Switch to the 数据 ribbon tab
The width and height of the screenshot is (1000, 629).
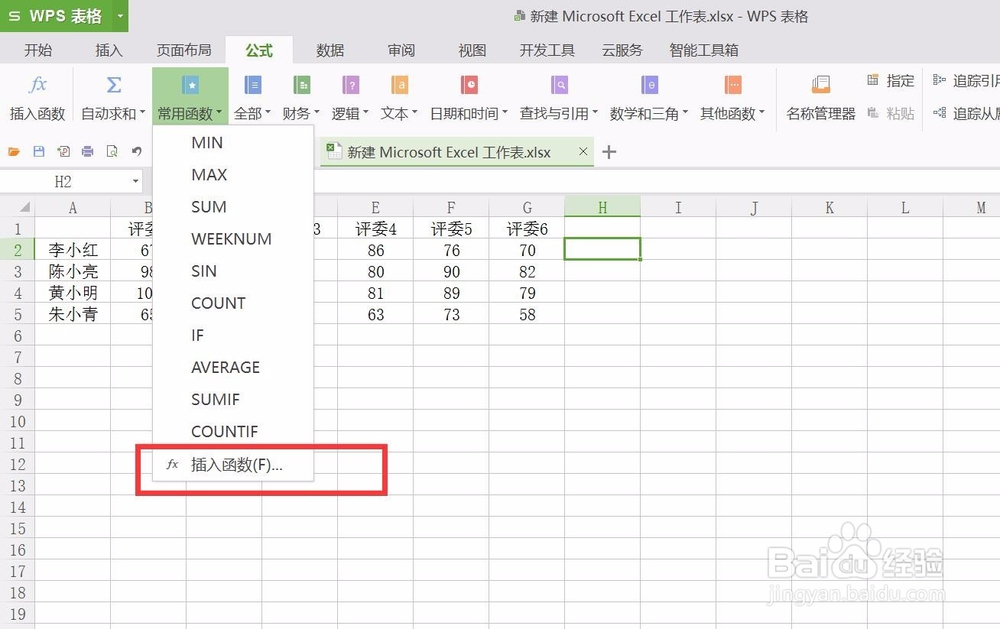pyautogui.click(x=330, y=50)
